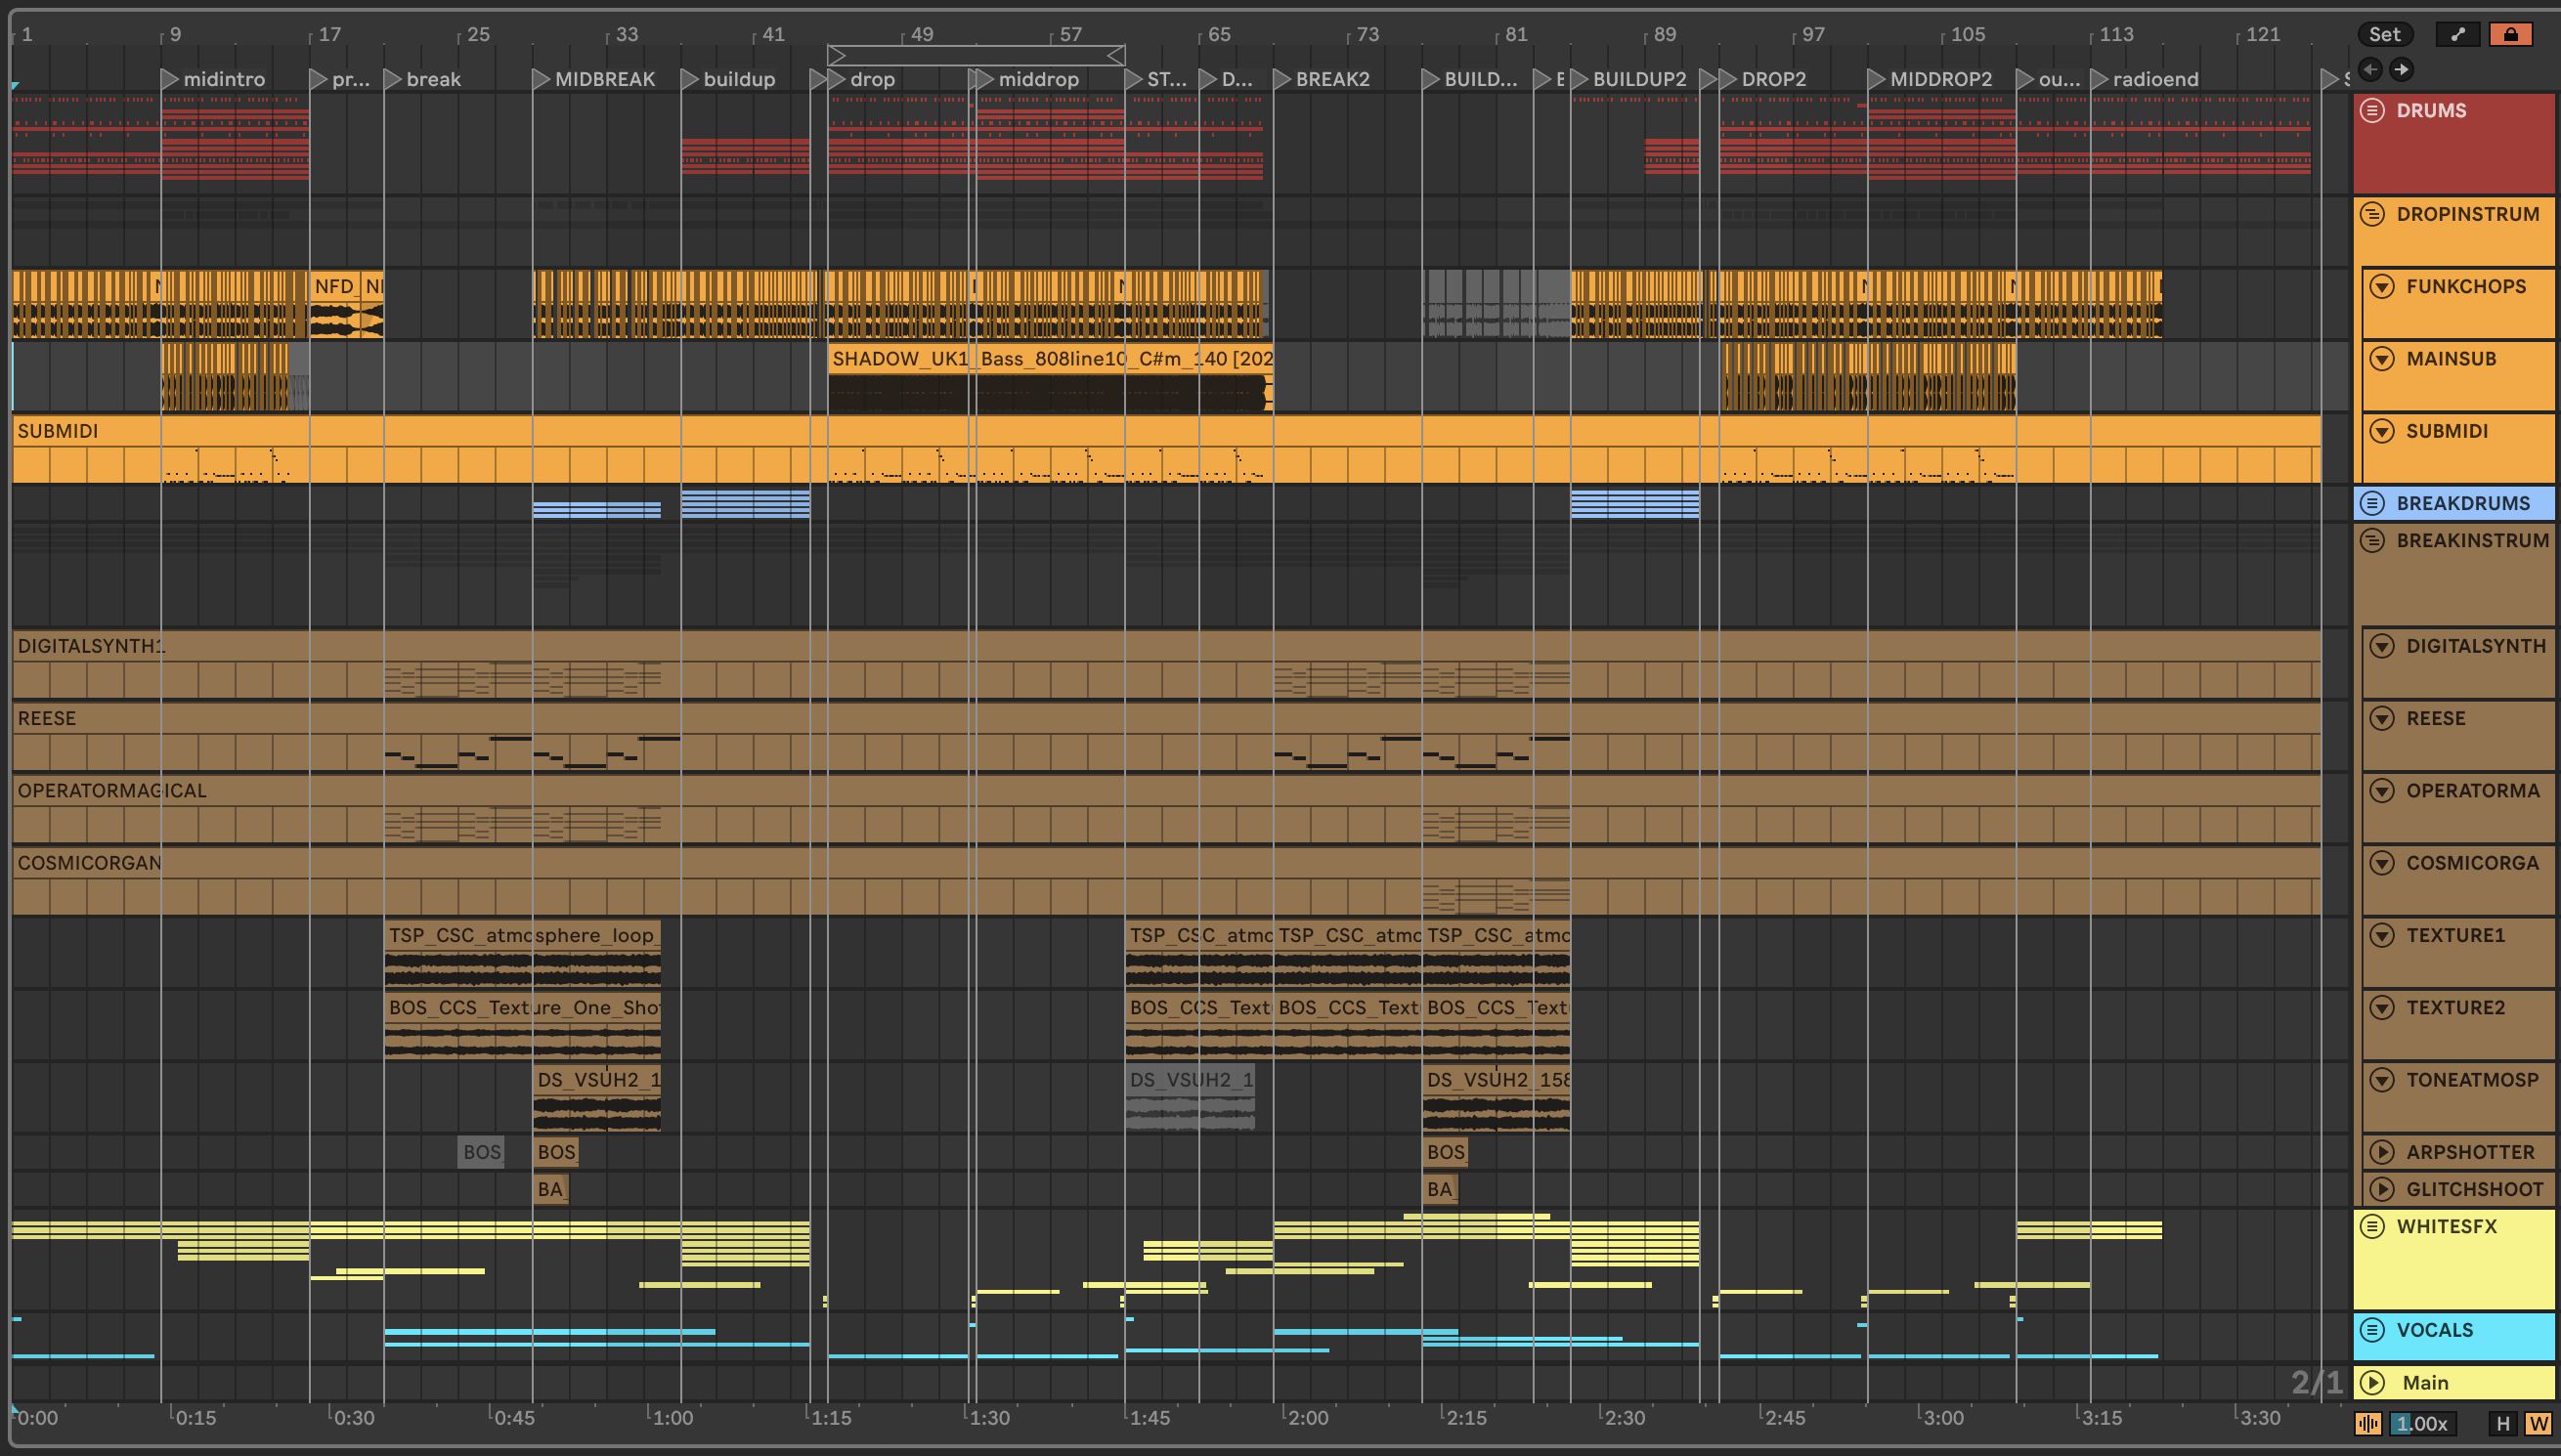Image resolution: width=2561 pixels, height=1456 pixels.
Task: Collapse the REESE track
Action: pyautogui.click(x=2382, y=718)
